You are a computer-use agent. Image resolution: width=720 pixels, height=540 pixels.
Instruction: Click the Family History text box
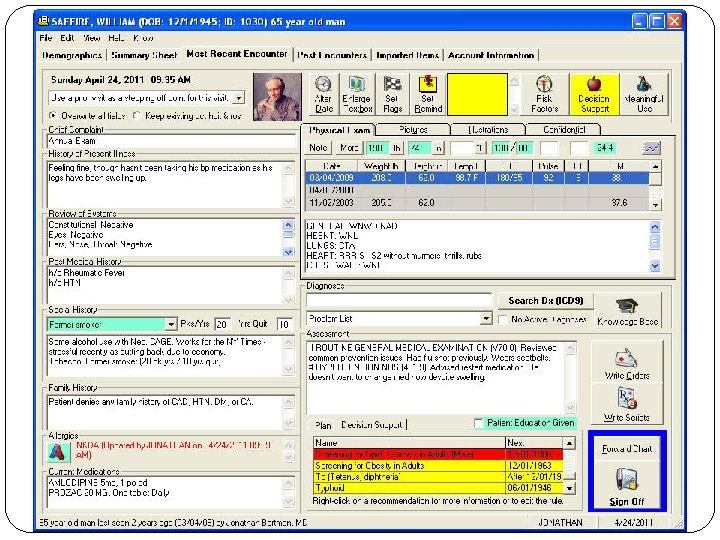[171, 412]
